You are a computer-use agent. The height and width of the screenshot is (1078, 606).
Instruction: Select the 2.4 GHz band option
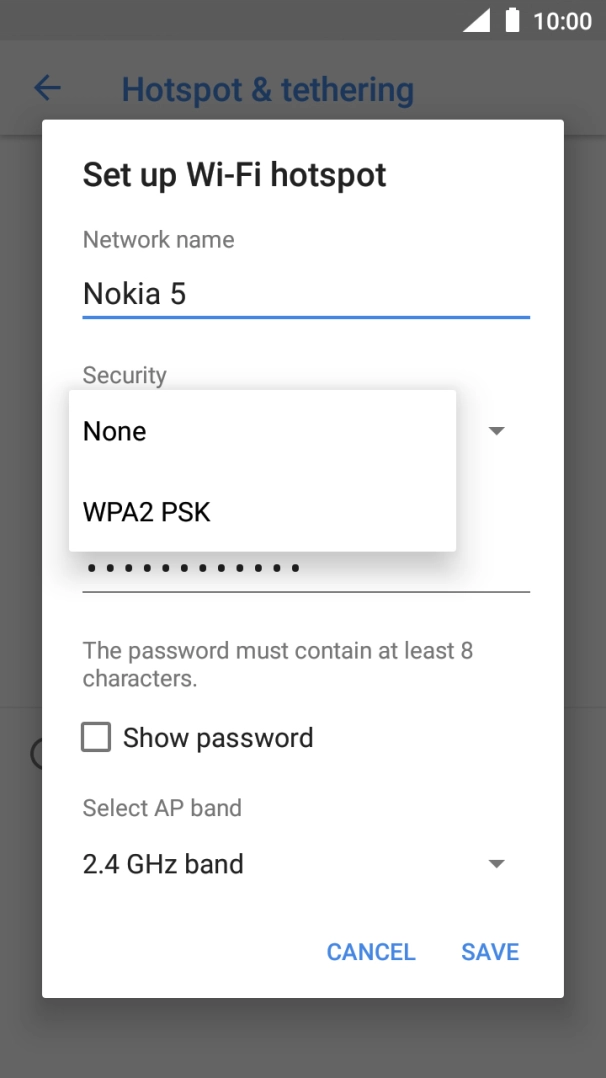[161, 863]
